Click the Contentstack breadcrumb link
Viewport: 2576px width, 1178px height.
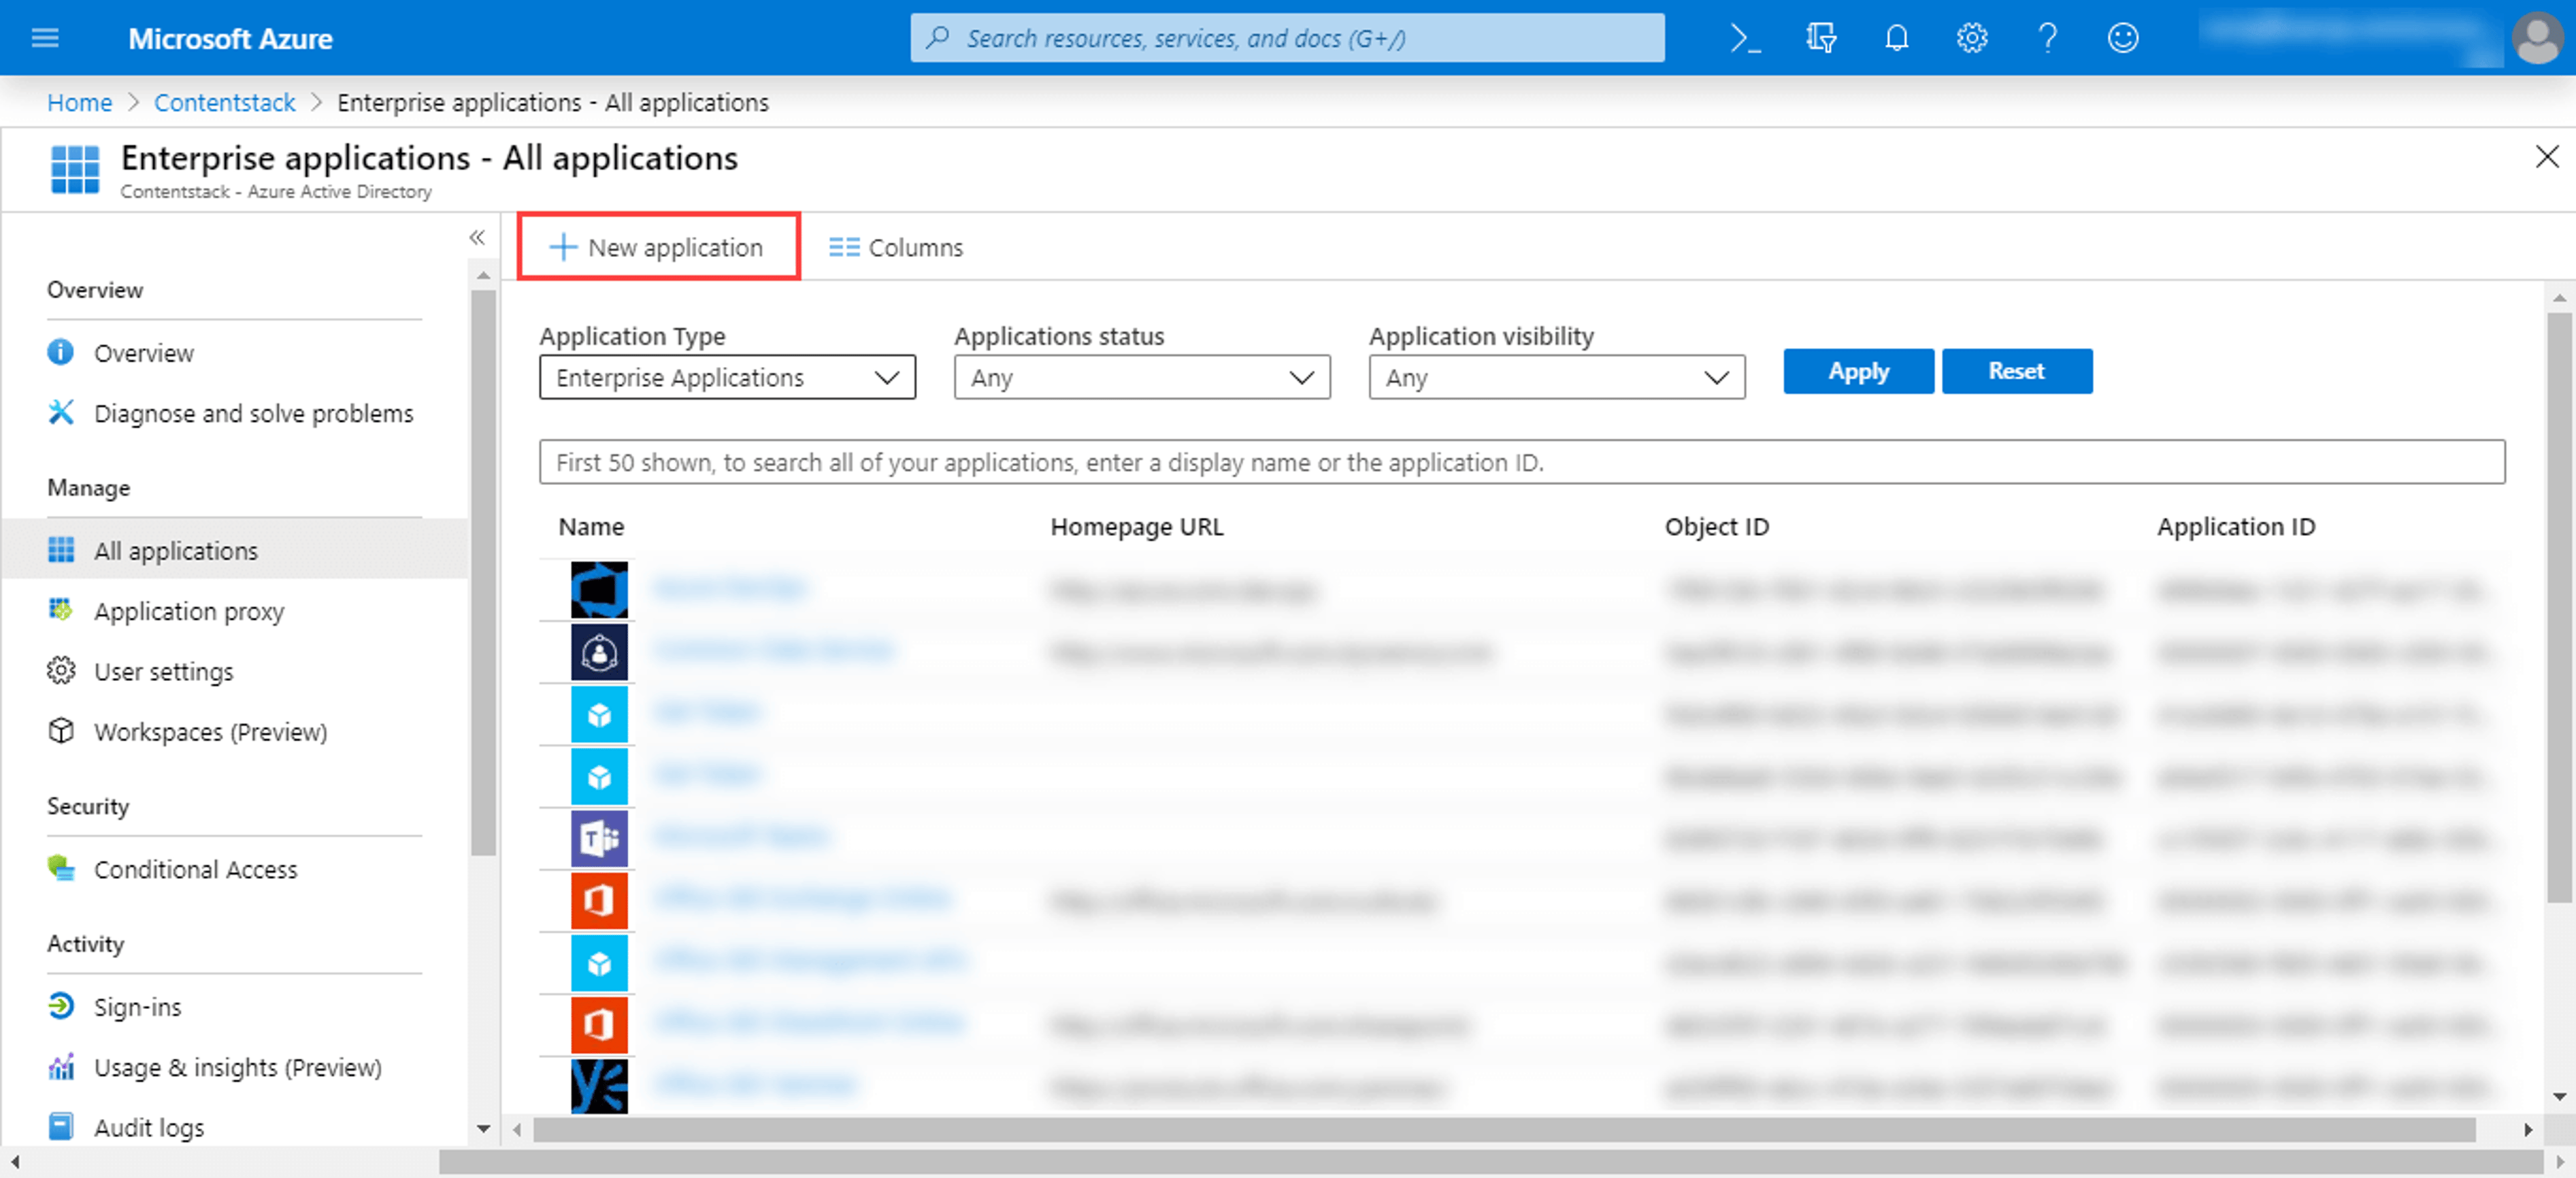pyautogui.click(x=224, y=102)
